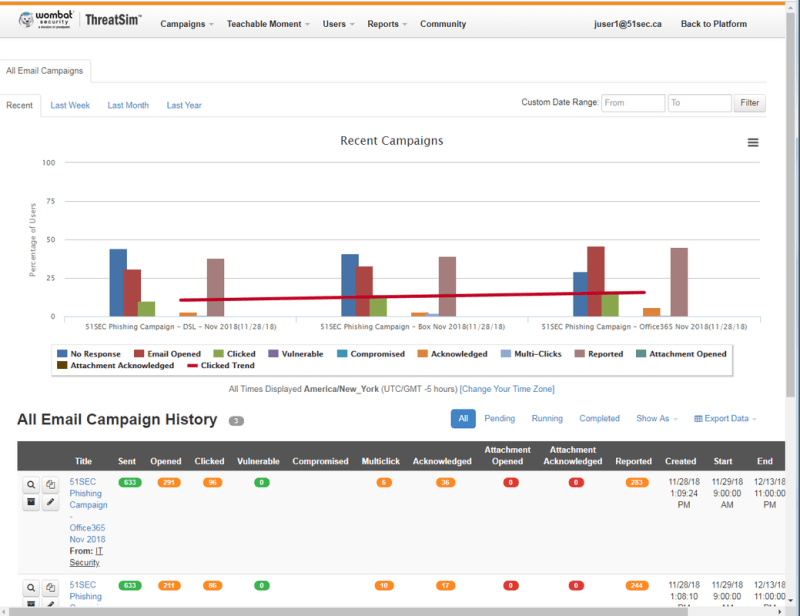
Task: Expand the Reports dropdown menu
Action: point(387,24)
